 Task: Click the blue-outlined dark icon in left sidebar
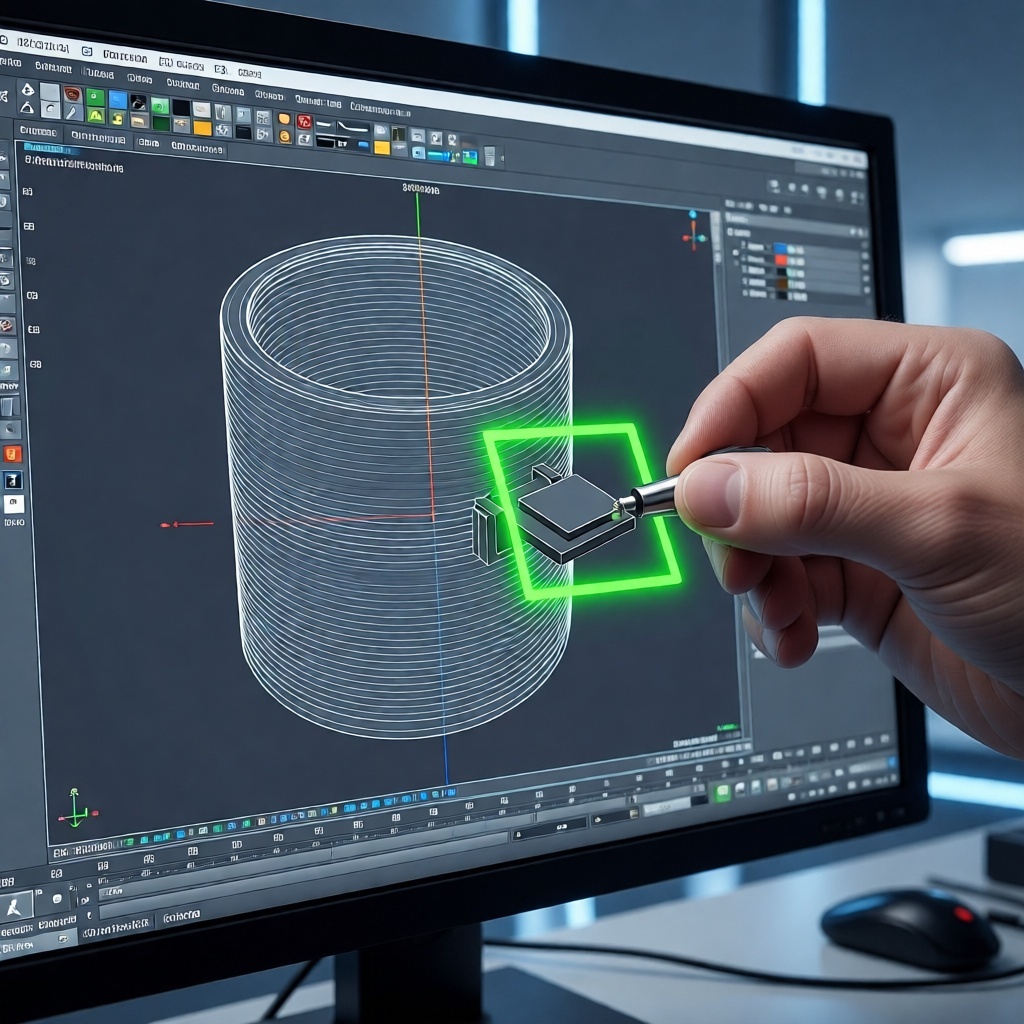click(x=13, y=481)
